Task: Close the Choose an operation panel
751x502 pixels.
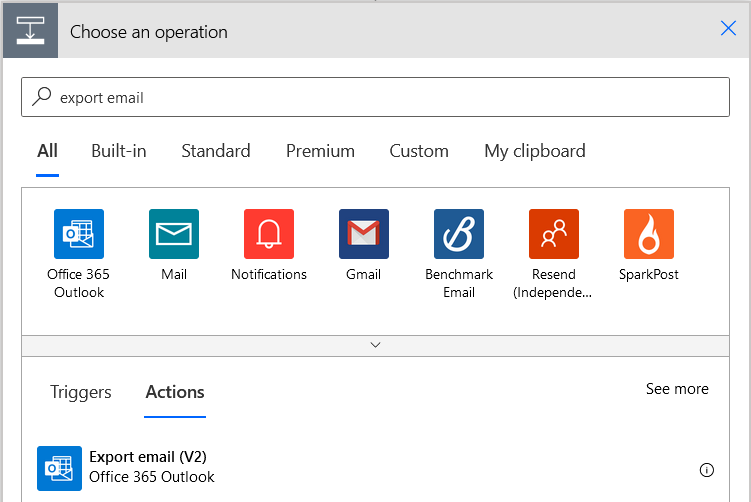Action: pyautogui.click(x=728, y=28)
